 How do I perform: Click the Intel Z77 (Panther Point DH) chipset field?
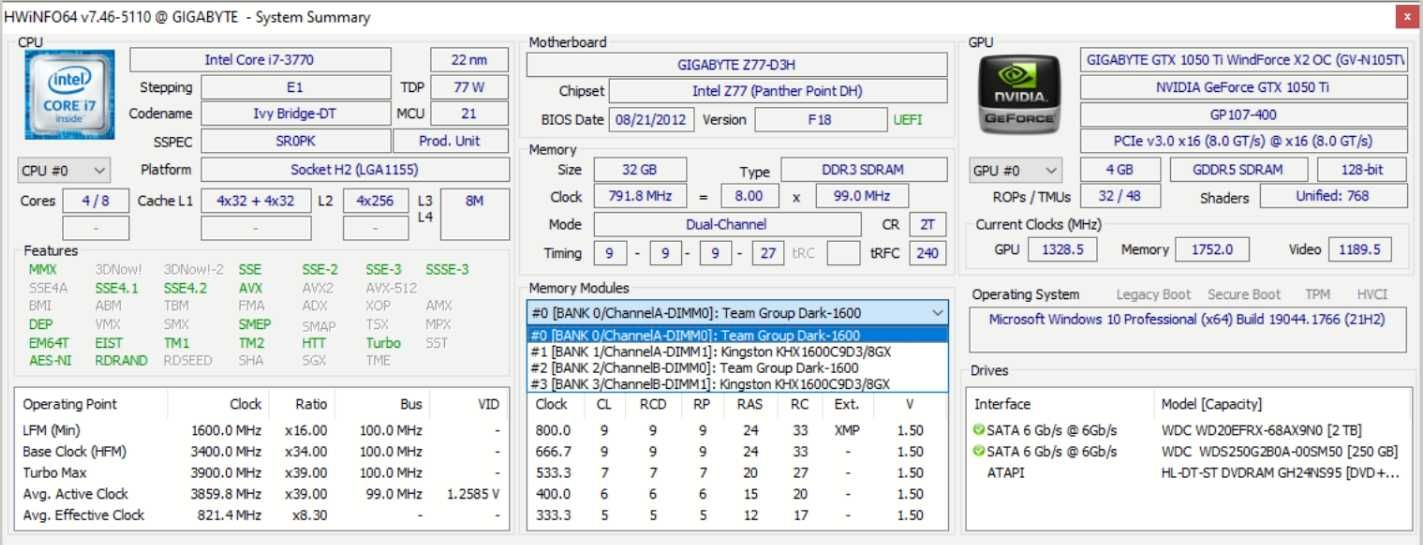point(778,91)
